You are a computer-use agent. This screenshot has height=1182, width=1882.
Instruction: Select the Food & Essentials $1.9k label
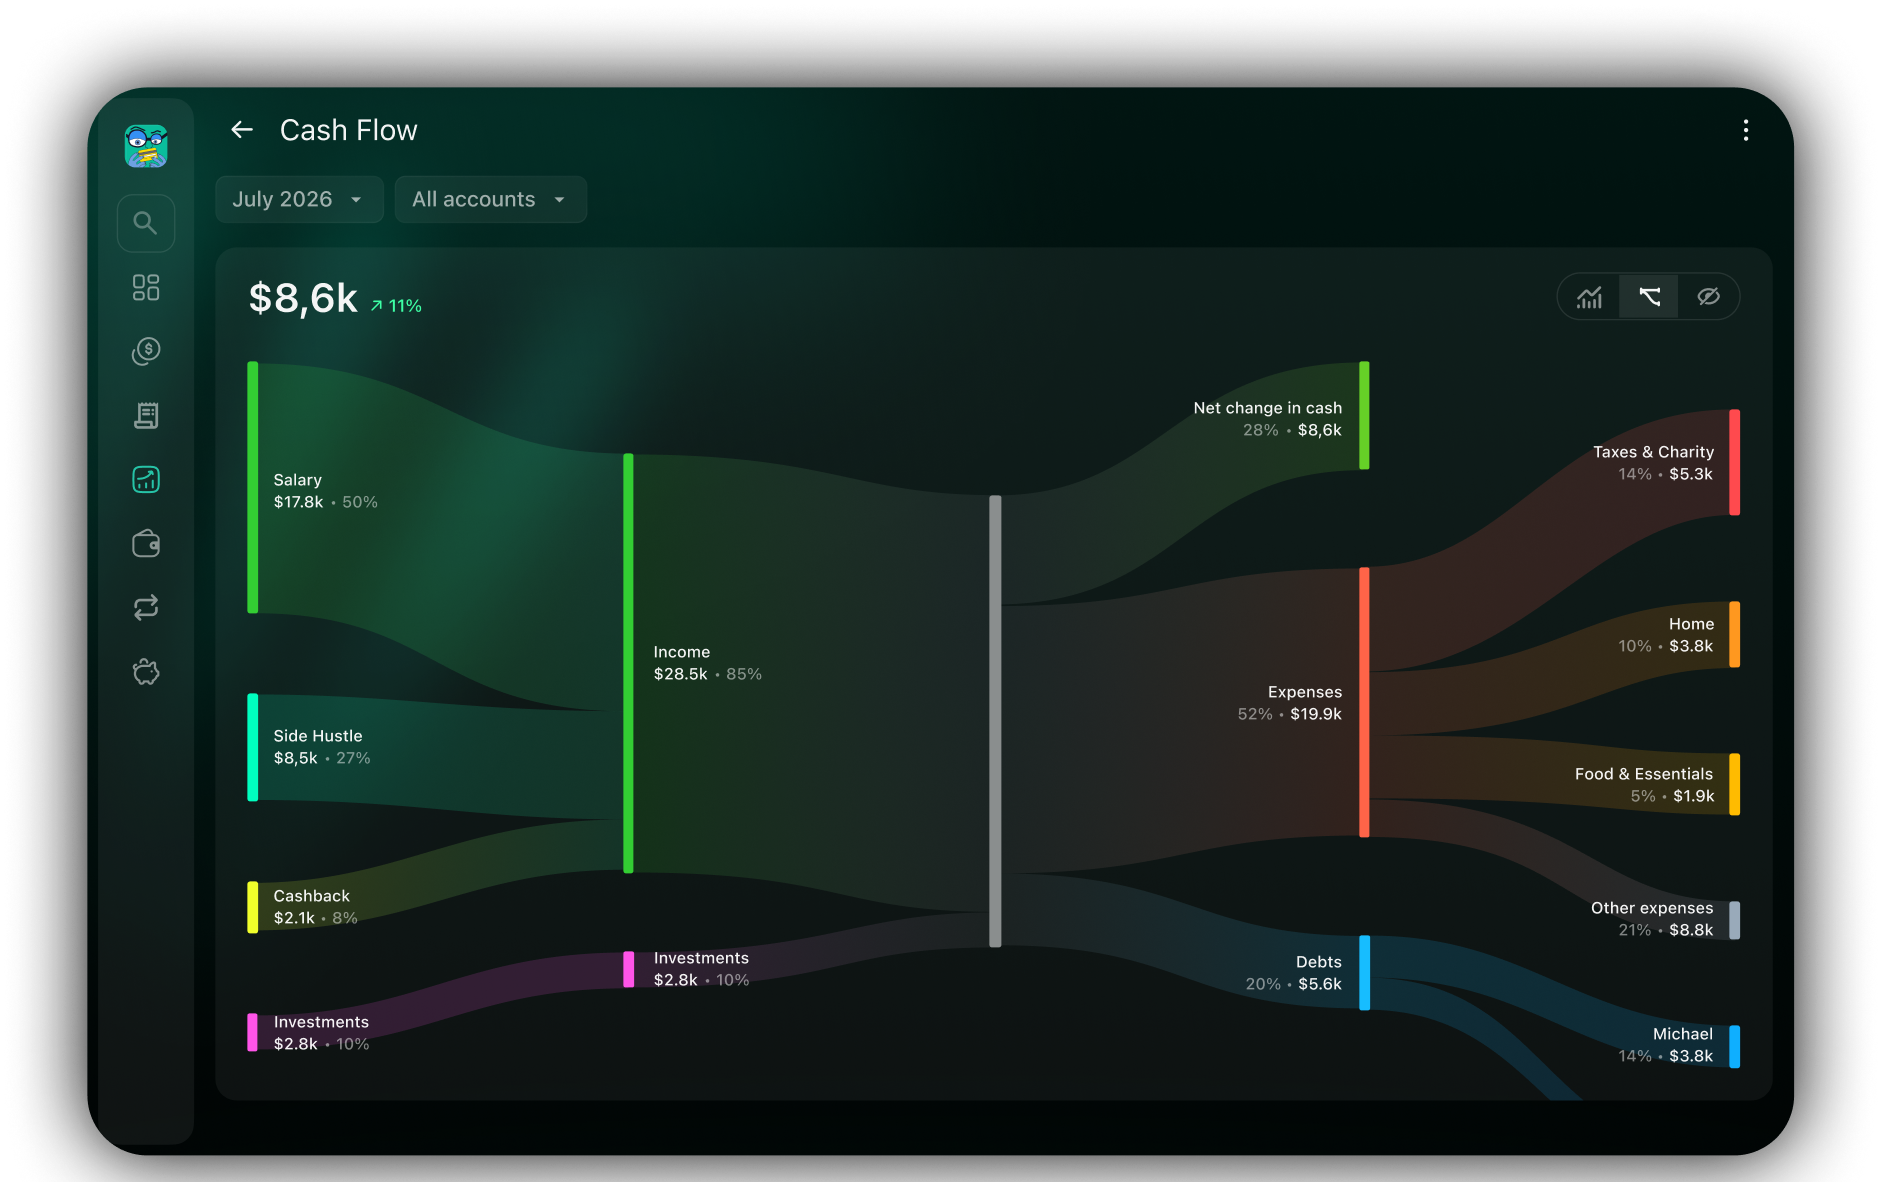click(x=1644, y=785)
